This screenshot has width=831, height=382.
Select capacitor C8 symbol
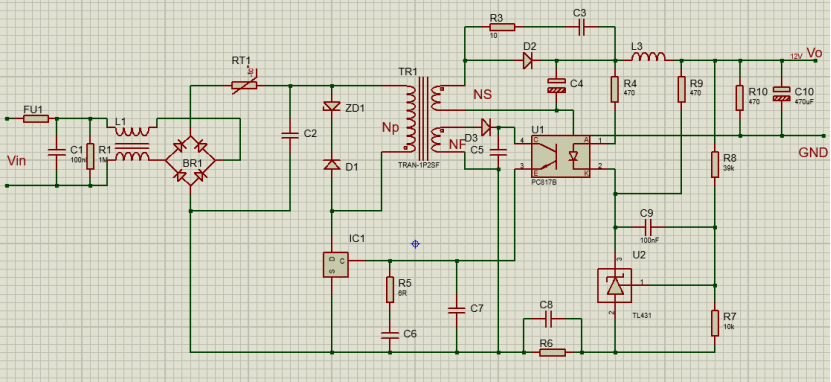point(549,319)
